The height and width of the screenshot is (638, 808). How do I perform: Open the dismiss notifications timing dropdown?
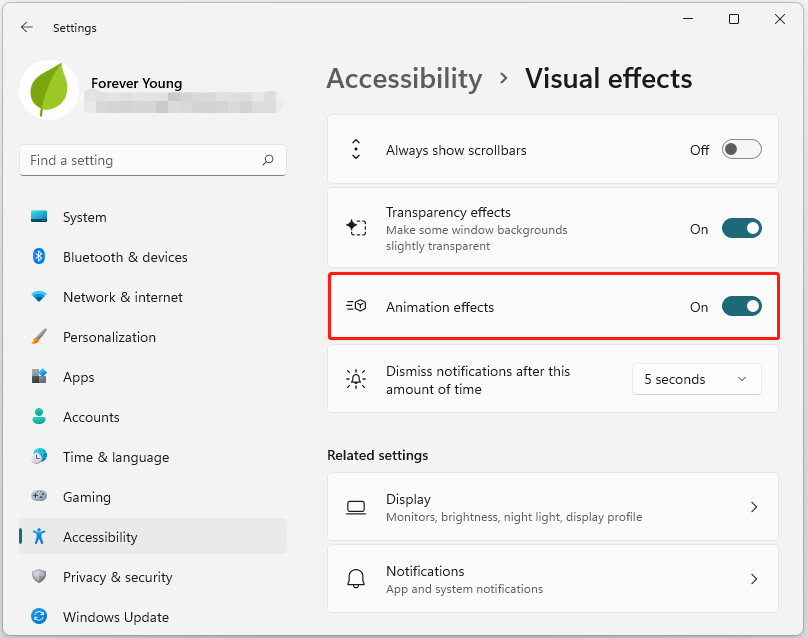pyautogui.click(x=696, y=379)
